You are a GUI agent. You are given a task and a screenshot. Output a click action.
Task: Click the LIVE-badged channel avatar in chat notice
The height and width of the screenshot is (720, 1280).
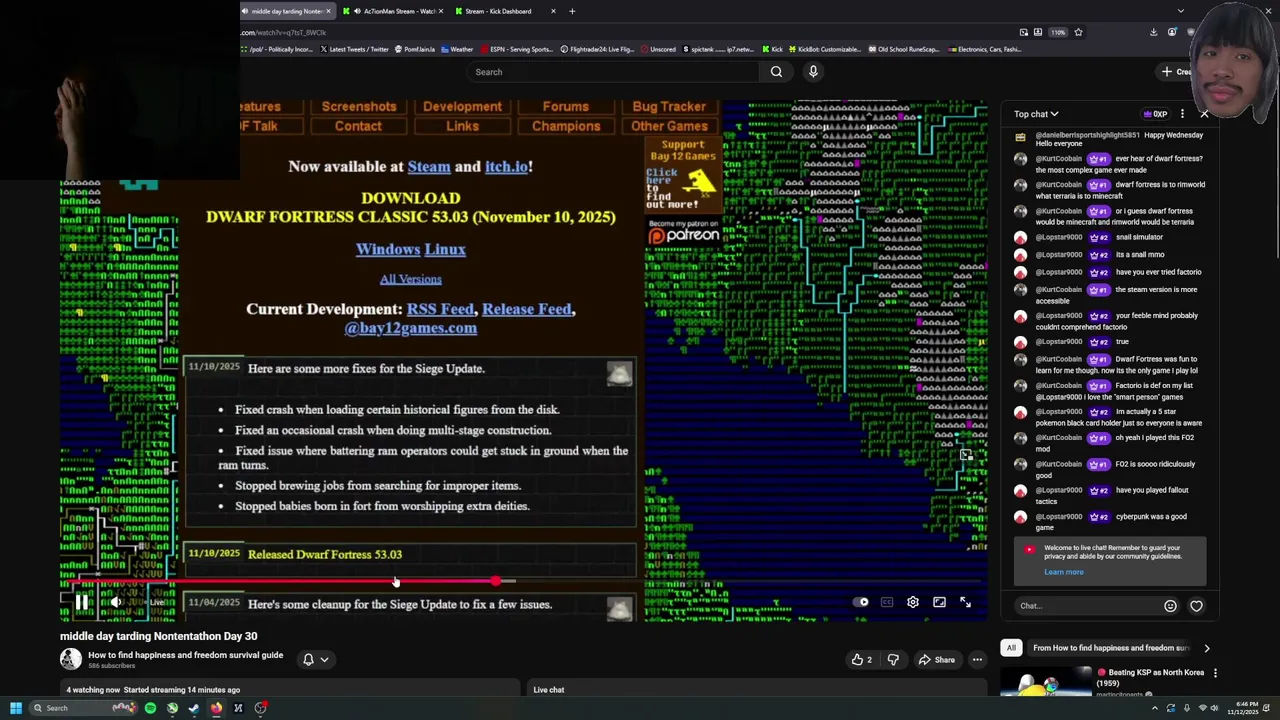(1029, 549)
